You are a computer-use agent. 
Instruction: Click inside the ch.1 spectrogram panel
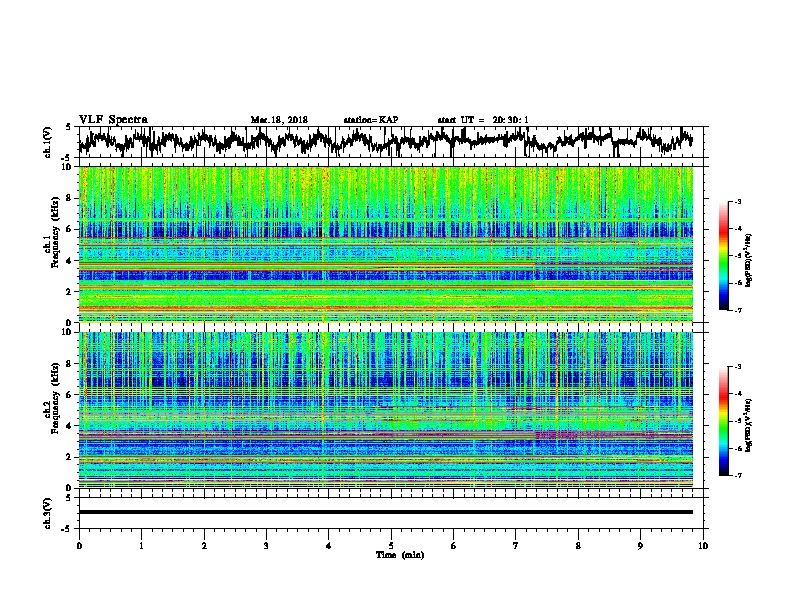click(386, 244)
